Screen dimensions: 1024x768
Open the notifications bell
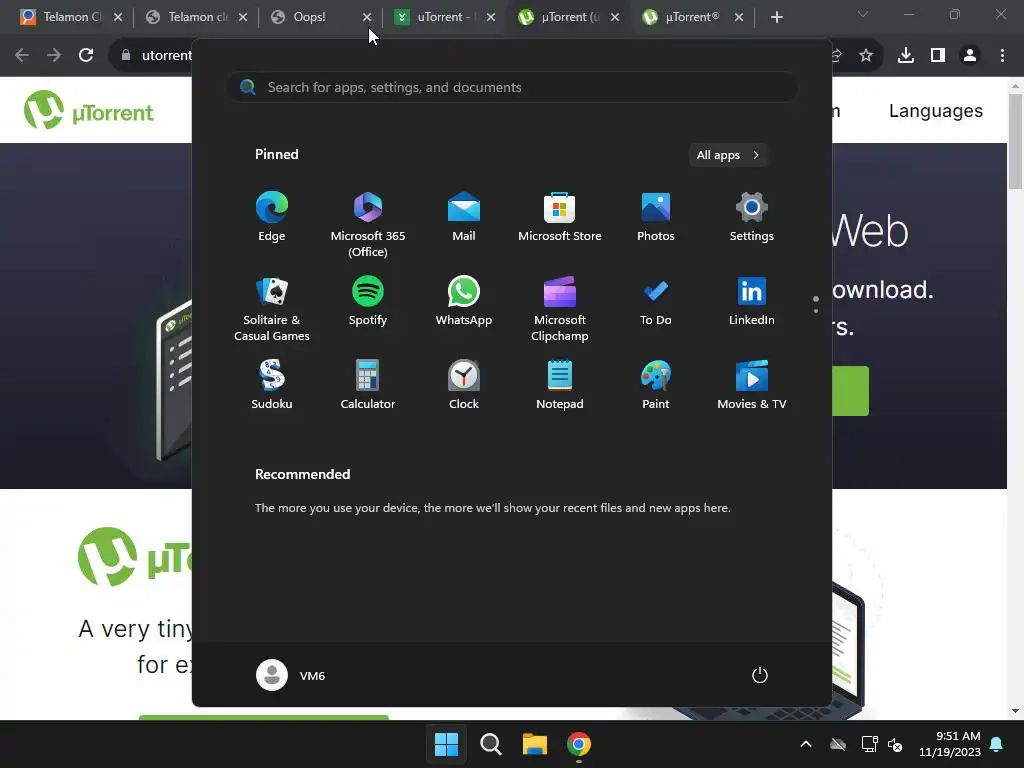(997, 744)
